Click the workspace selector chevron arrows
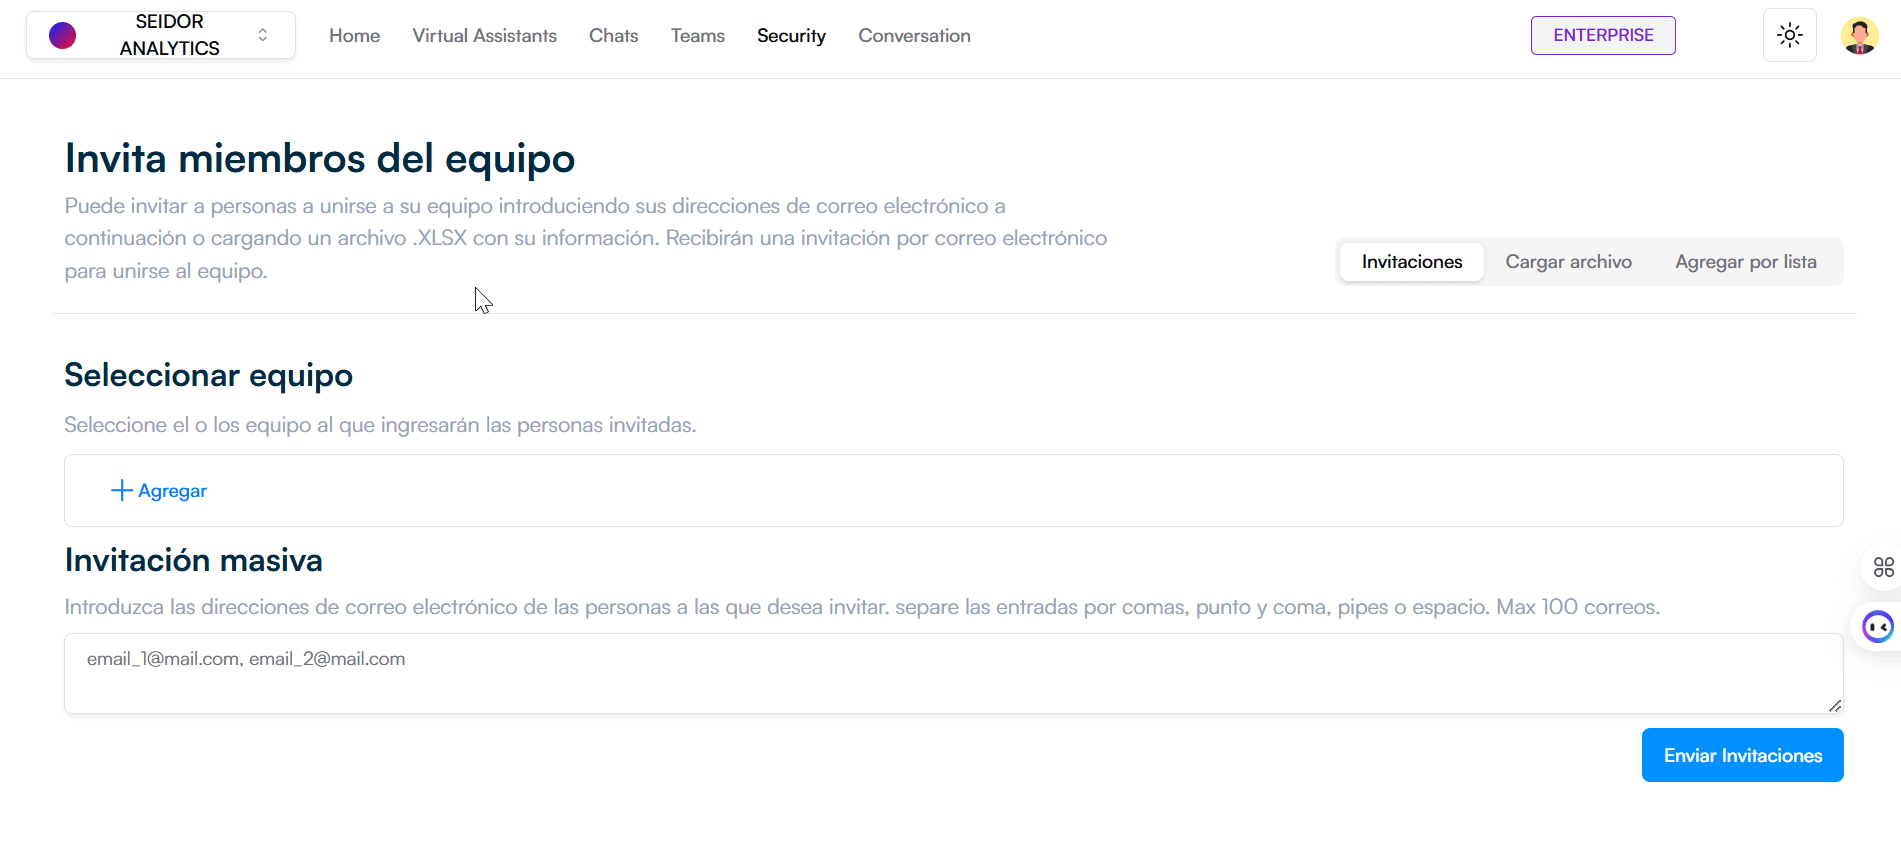This screenshot has height=860, width=1901. click(263, 35)
